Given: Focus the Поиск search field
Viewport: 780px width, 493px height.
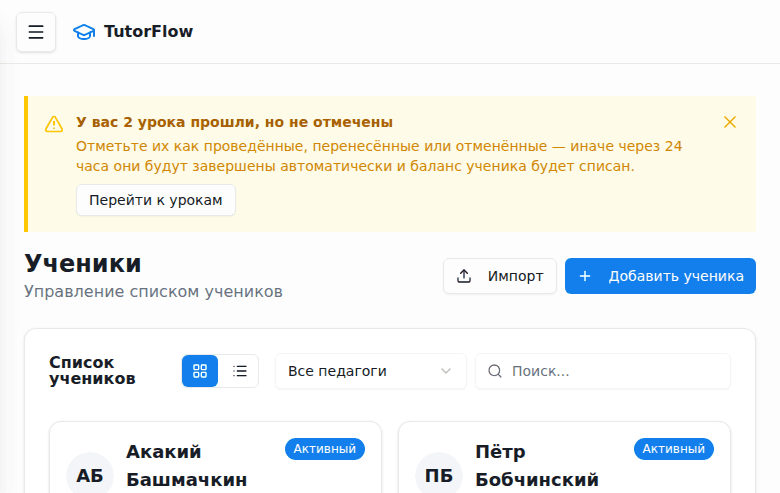Looking at the screenshot, I should (603, 371).
